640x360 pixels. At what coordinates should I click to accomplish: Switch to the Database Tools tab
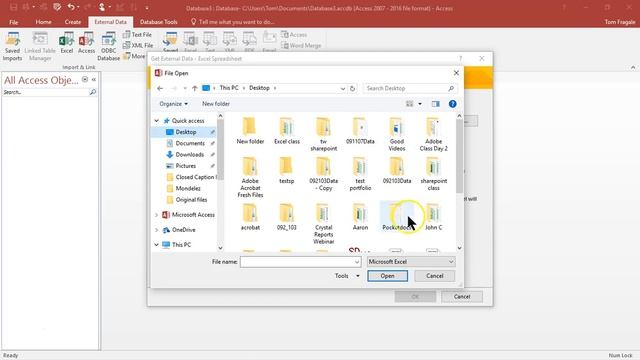[x=158, y=22]
